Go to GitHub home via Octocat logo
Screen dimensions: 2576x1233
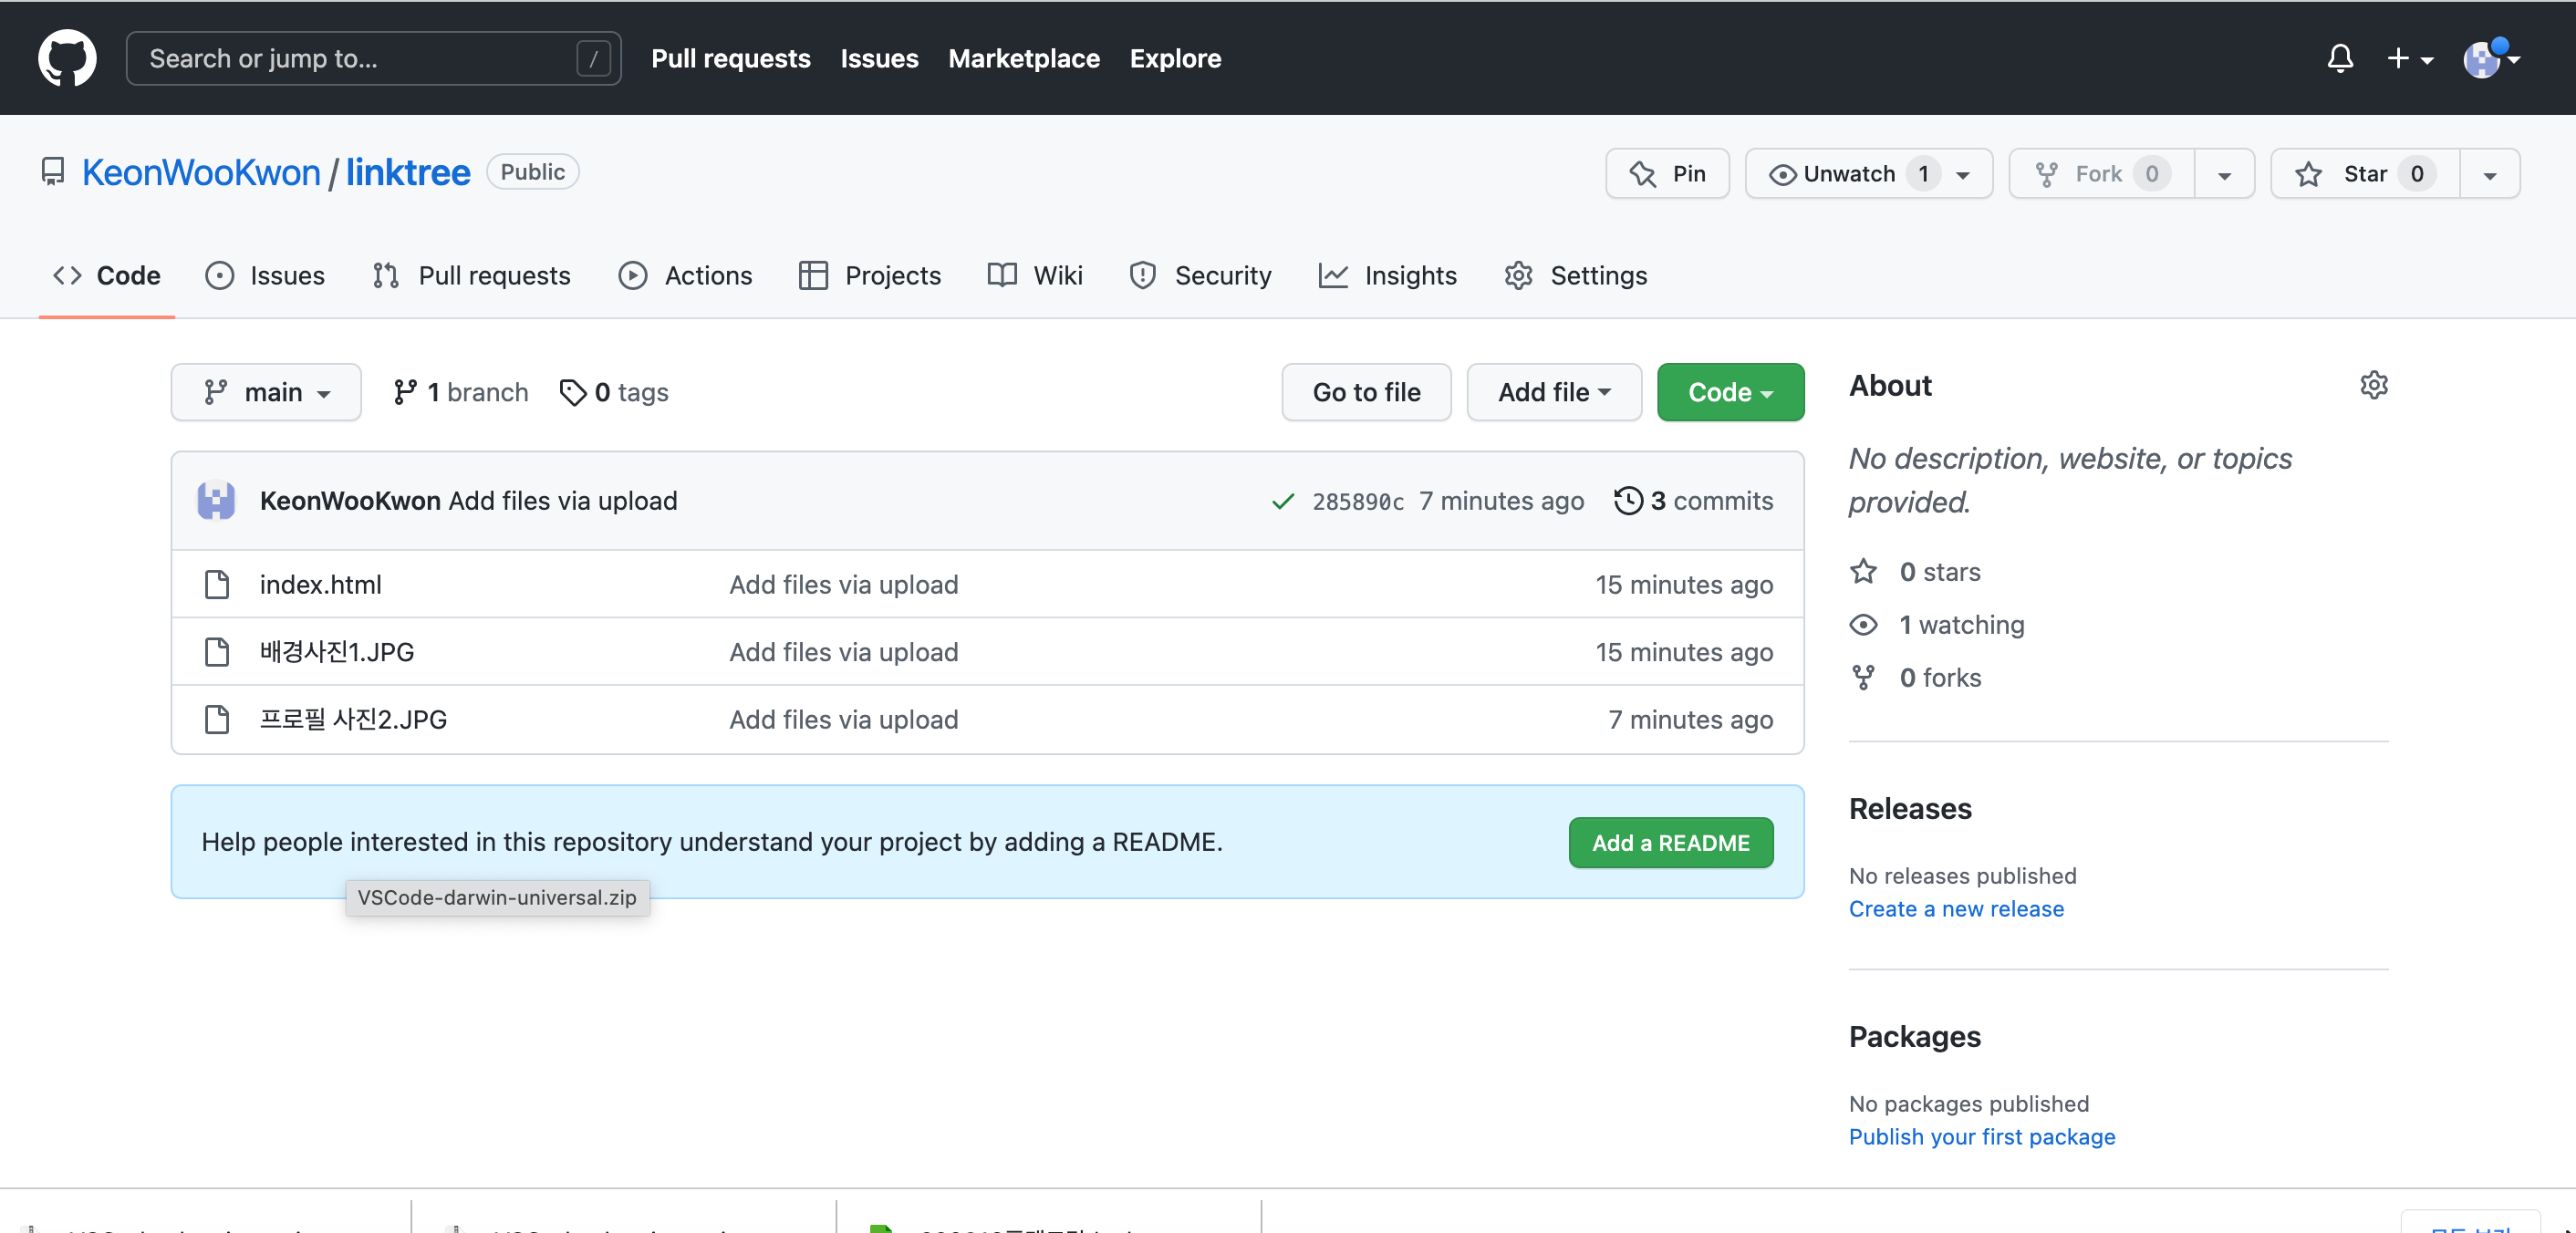coord(67,58)
